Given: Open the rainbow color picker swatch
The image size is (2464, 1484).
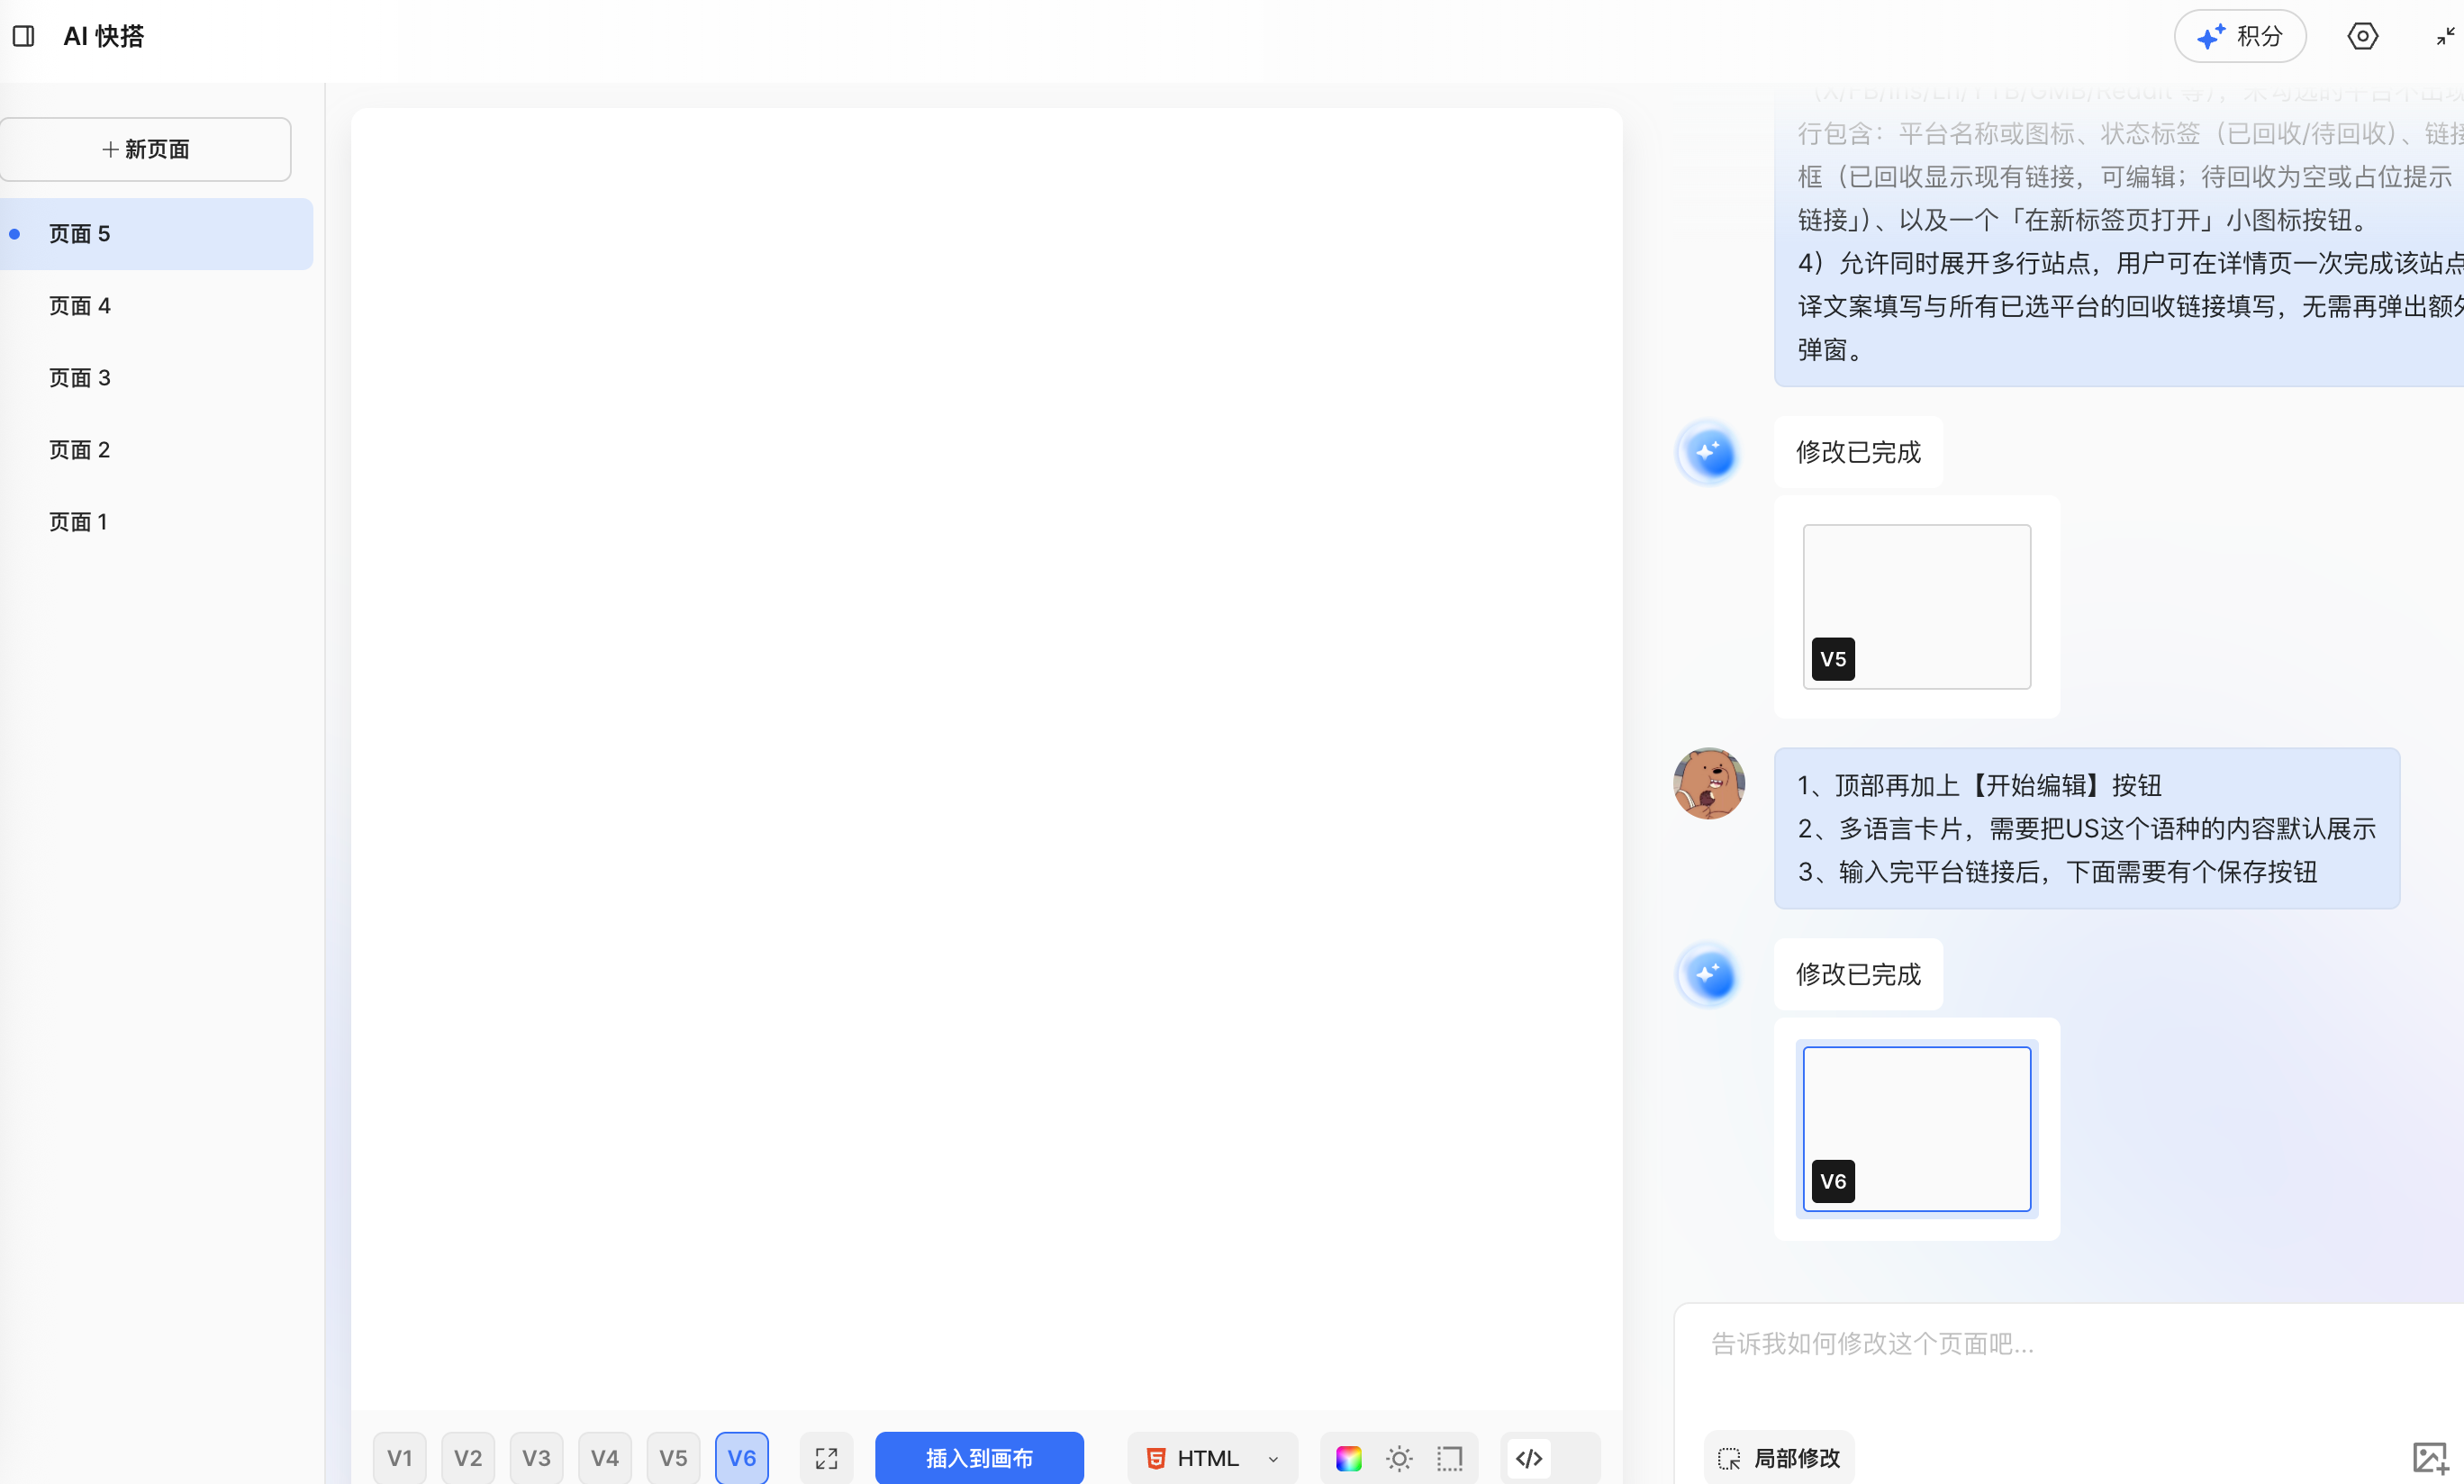Looking at the screenshot, I should coord(1347,1458).
